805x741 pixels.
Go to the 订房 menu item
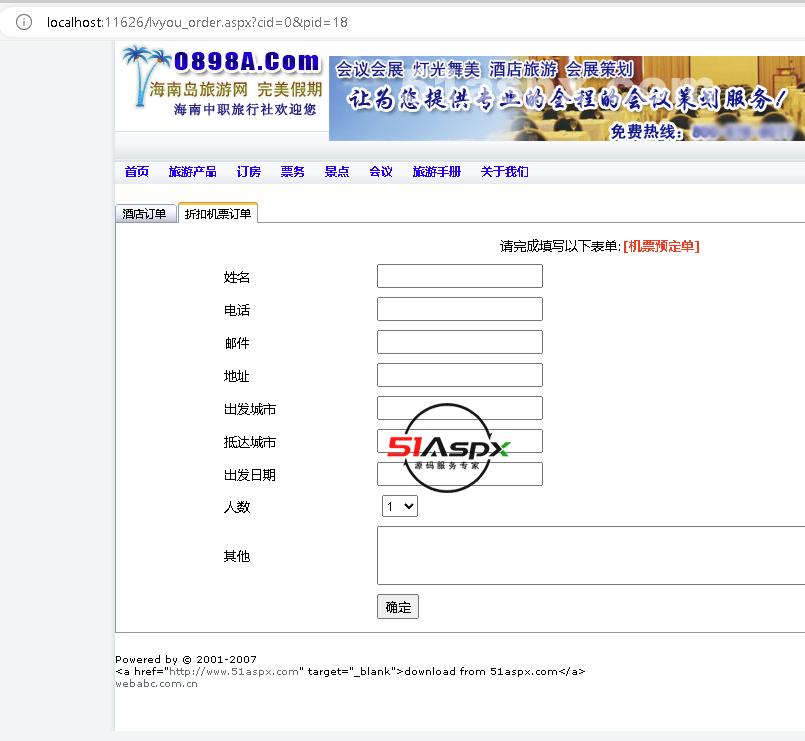point(248,172)
